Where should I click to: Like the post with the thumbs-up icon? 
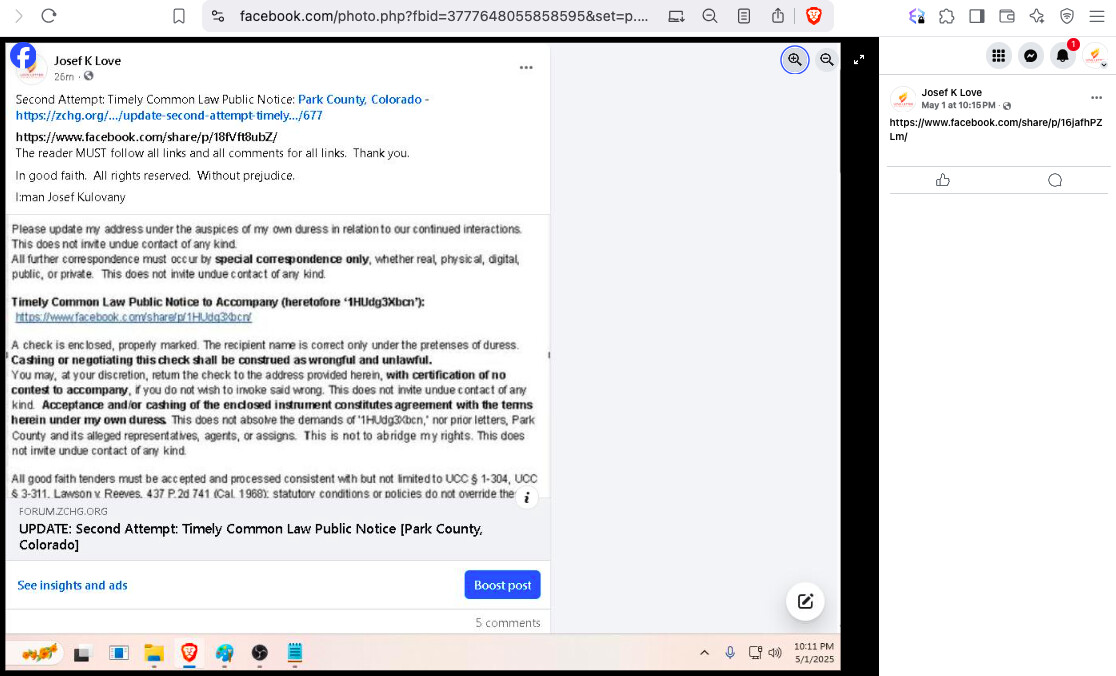coord(943,180)
